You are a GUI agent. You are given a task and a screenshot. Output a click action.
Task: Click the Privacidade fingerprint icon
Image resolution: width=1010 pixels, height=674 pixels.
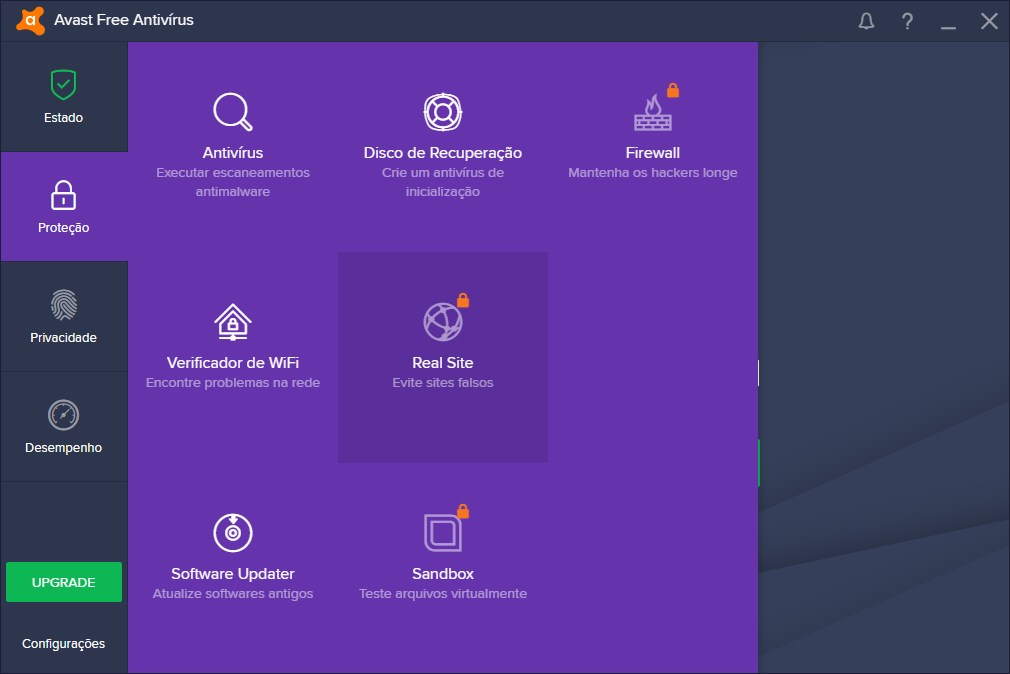(63, 305)
